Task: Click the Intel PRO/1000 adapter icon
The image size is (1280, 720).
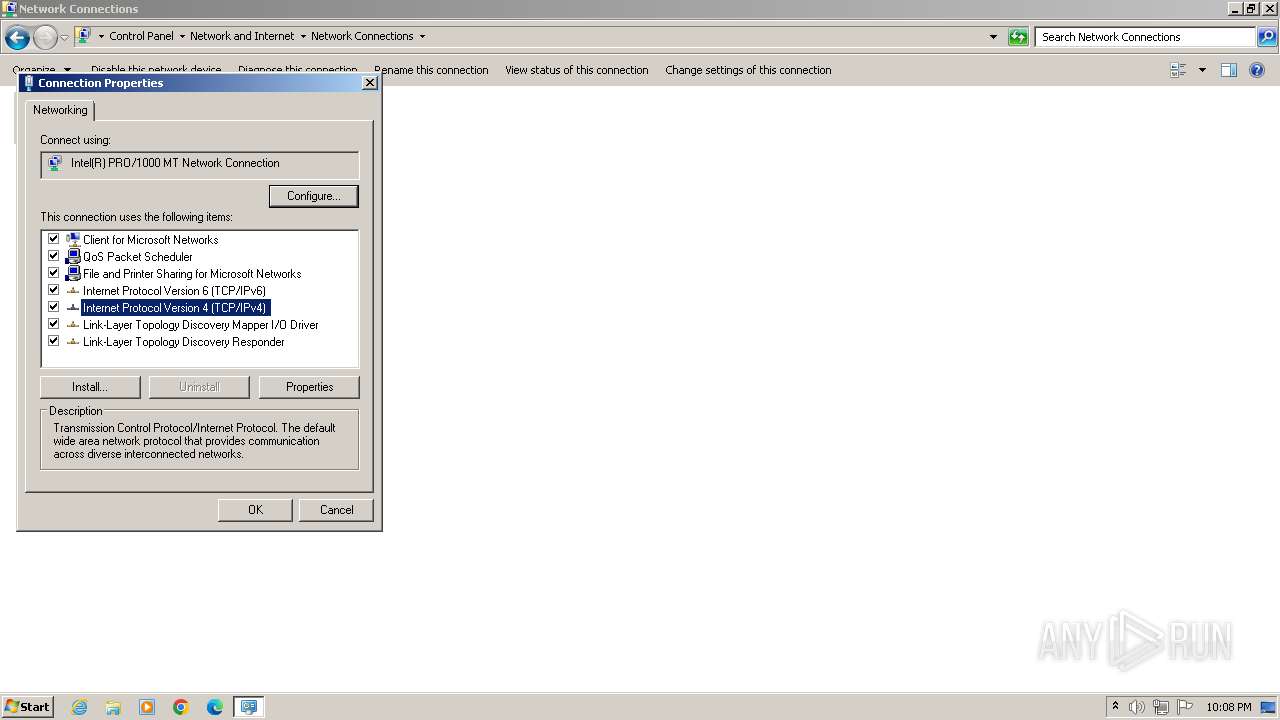Action: (x=55, y=163)
